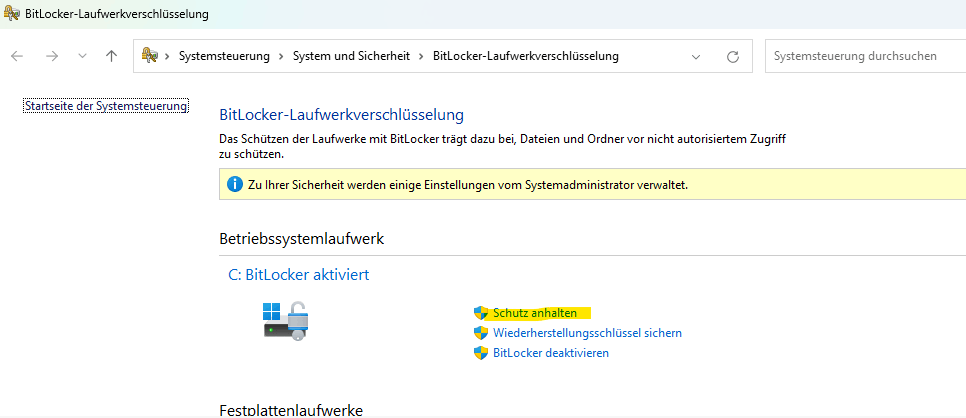This screenshot has height=418, width=966.
Task: Click the Back navigation arrow
Action: 17,56
